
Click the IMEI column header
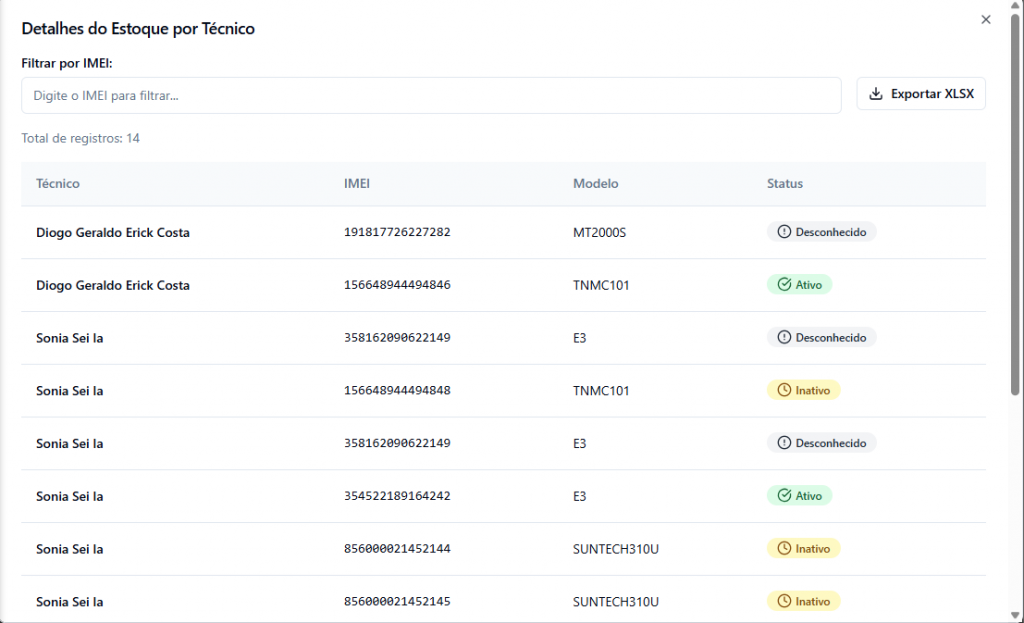(x=357, y=184)
